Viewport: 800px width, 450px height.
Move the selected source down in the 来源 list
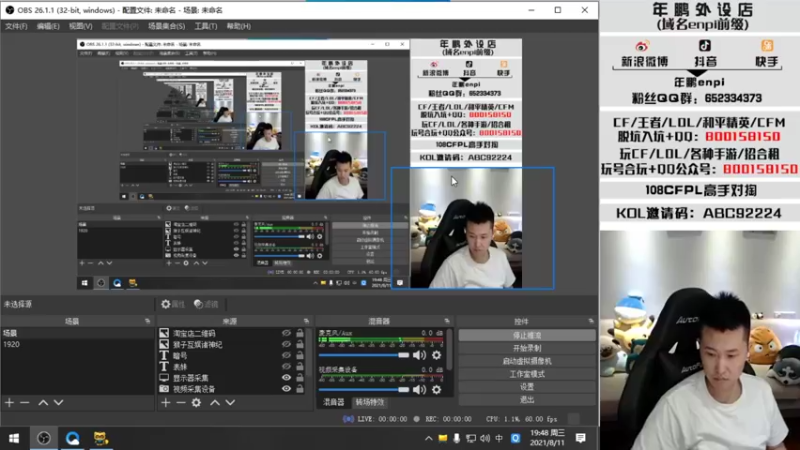[x=231, y=403]
